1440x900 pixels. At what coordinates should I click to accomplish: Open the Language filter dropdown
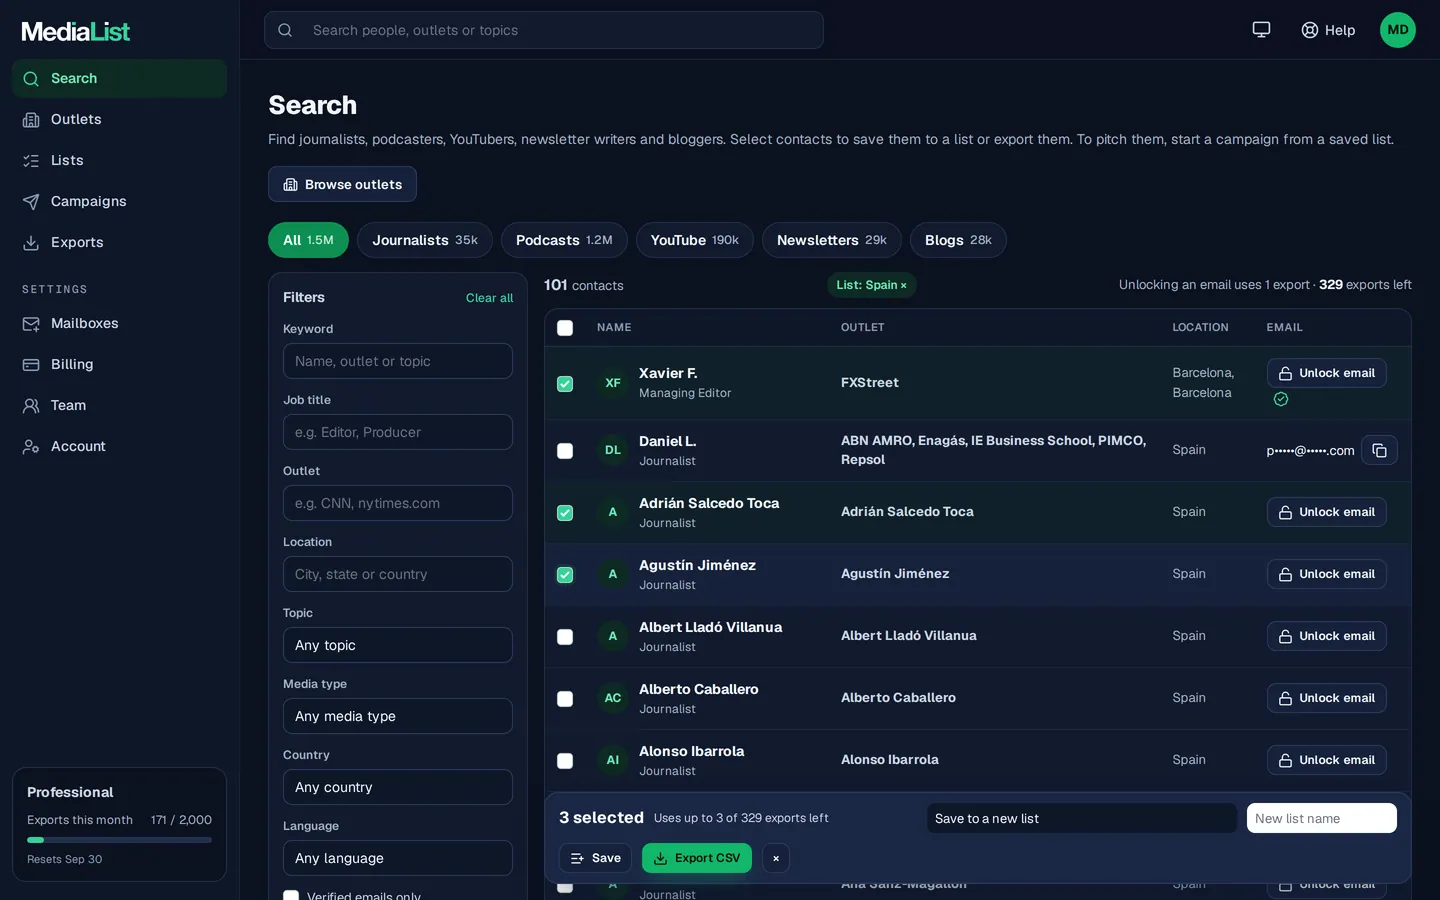[x=398, y=858]
